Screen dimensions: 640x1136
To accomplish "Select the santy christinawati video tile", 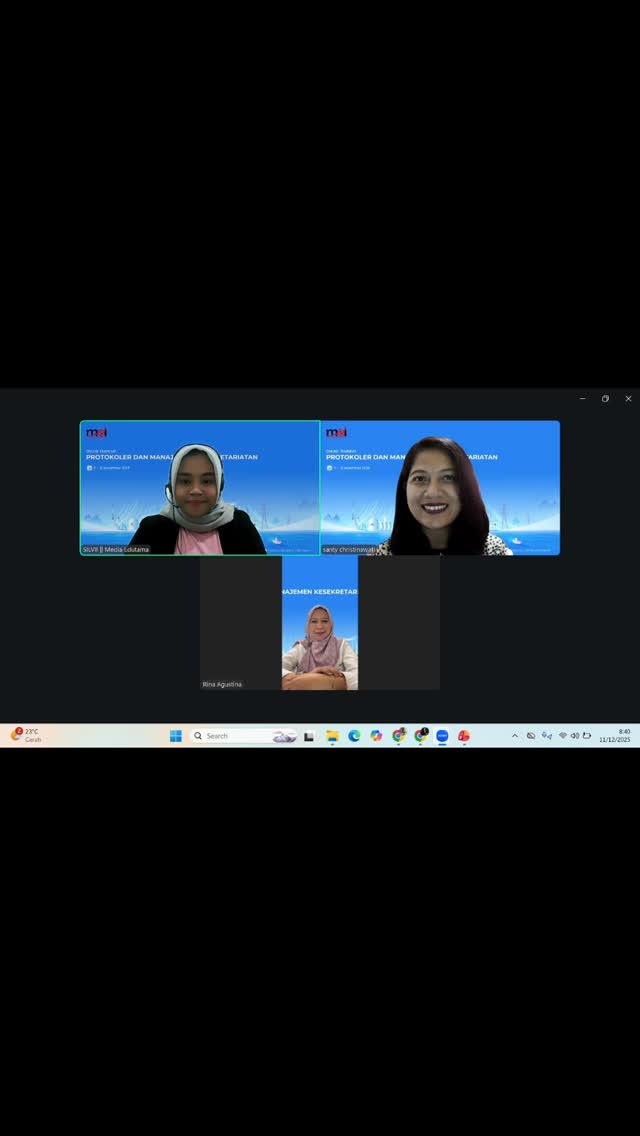I will (440, 488).
